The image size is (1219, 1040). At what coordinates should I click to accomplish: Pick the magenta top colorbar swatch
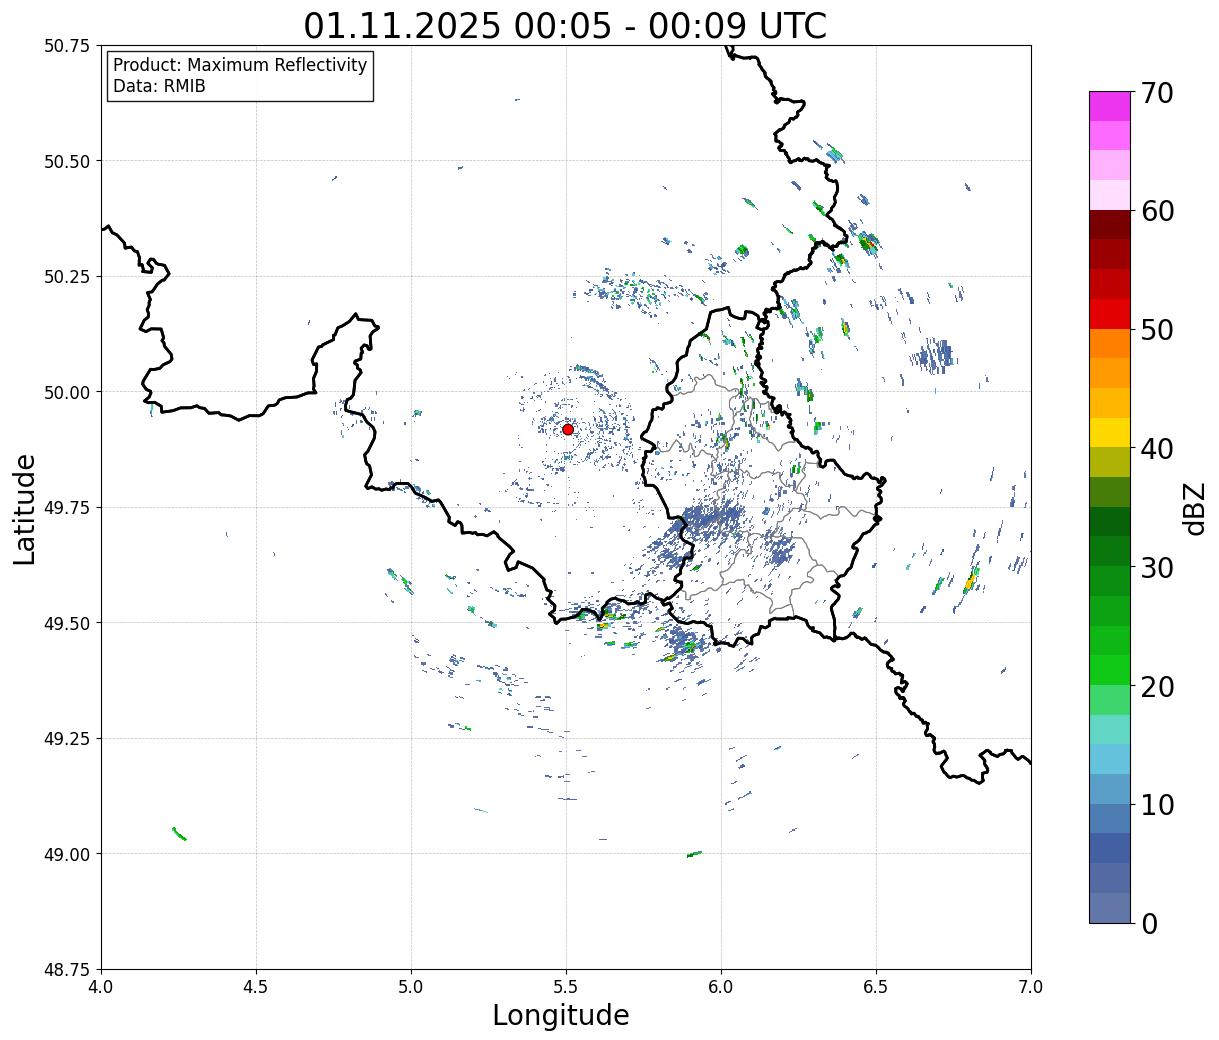tap(1110, 106)
